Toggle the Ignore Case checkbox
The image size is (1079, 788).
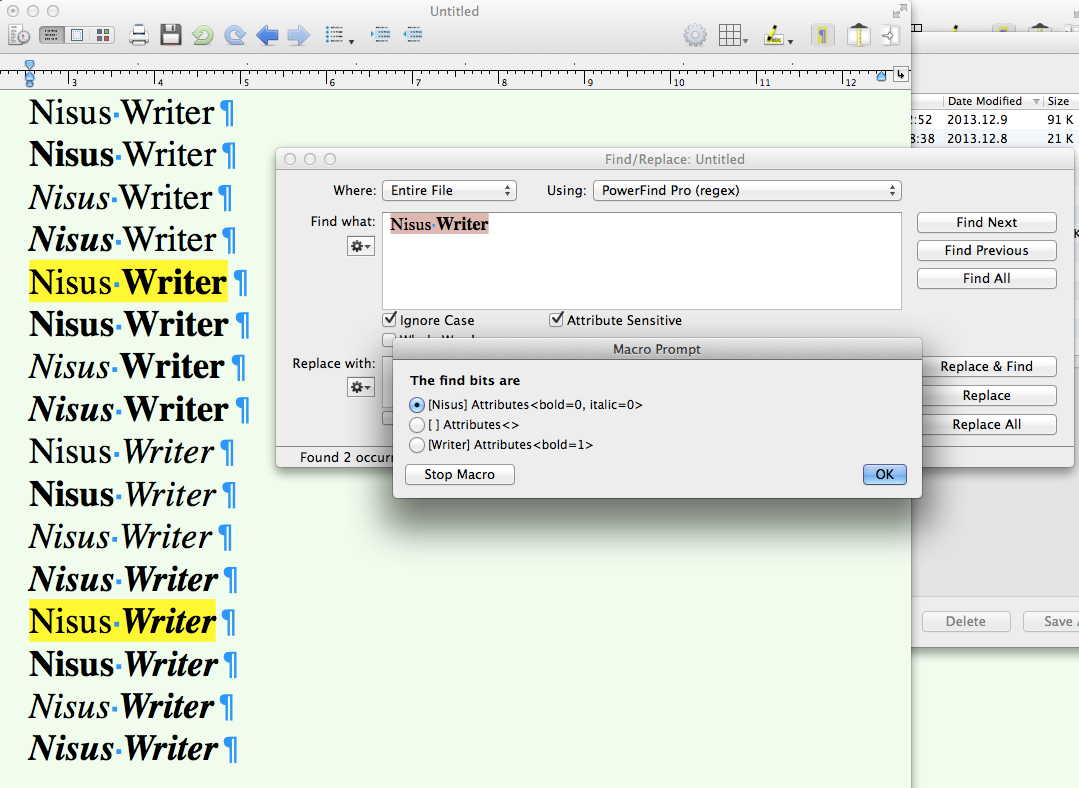click(390, 320)
